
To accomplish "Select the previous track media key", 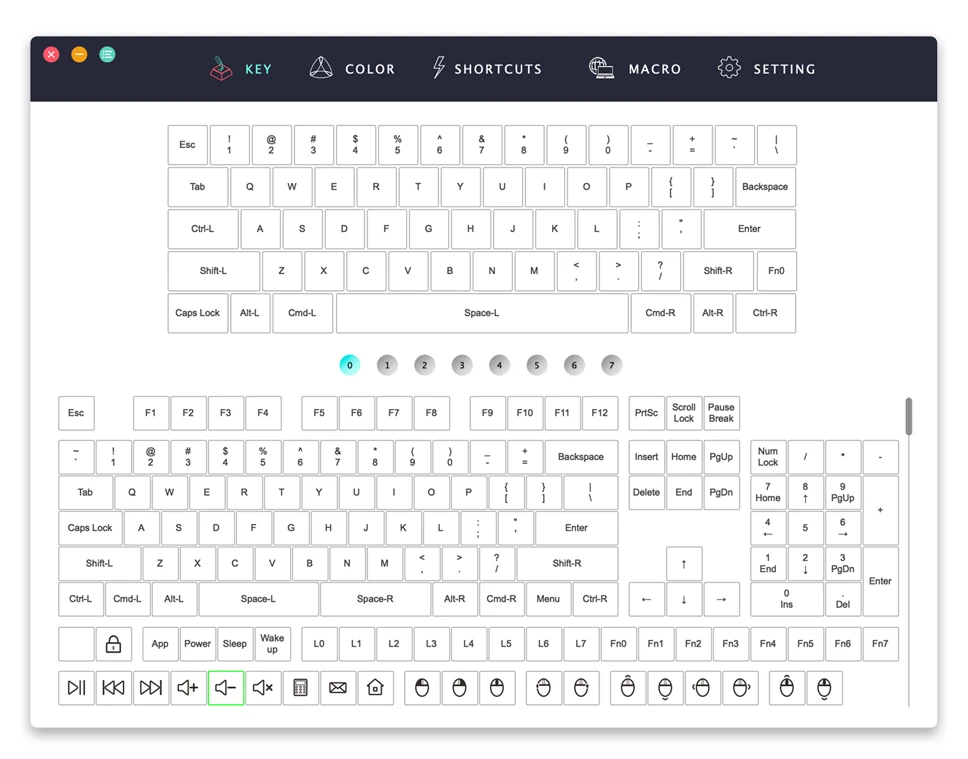I will point(114,687).
